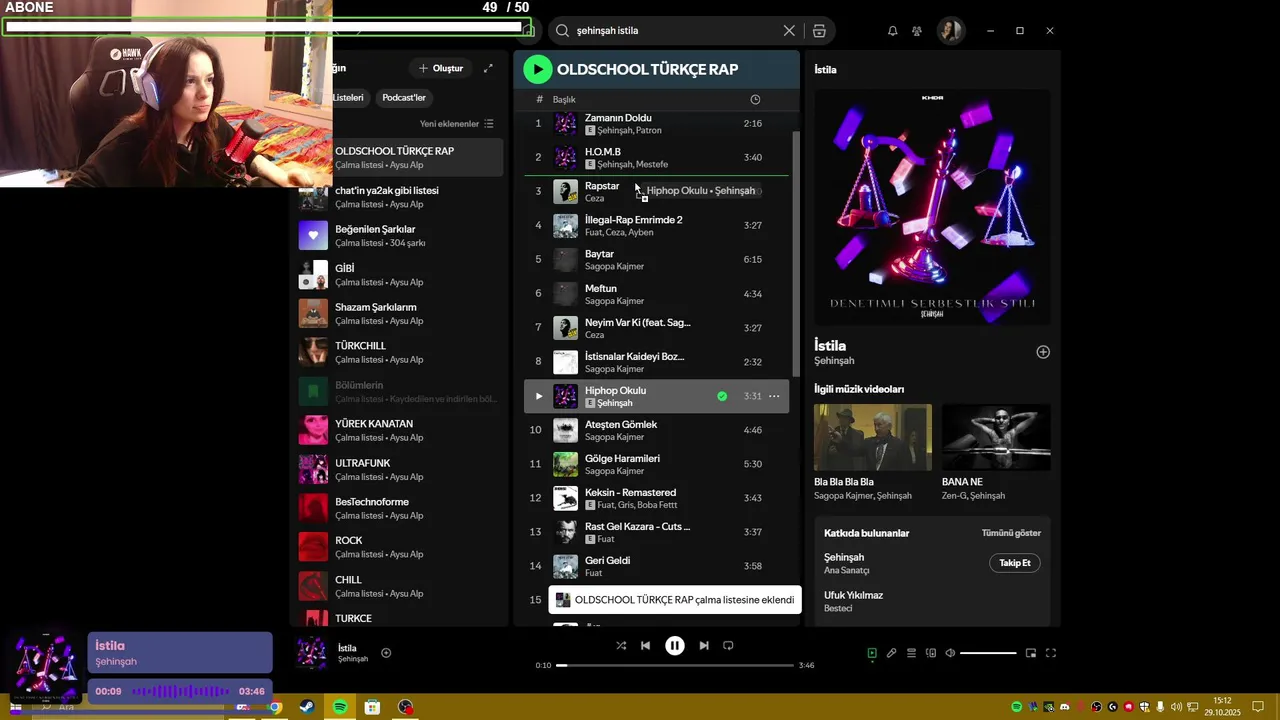1280x720 pixels.
Task: Select the Keksin - Remastered track
Action: click(657, 498)
